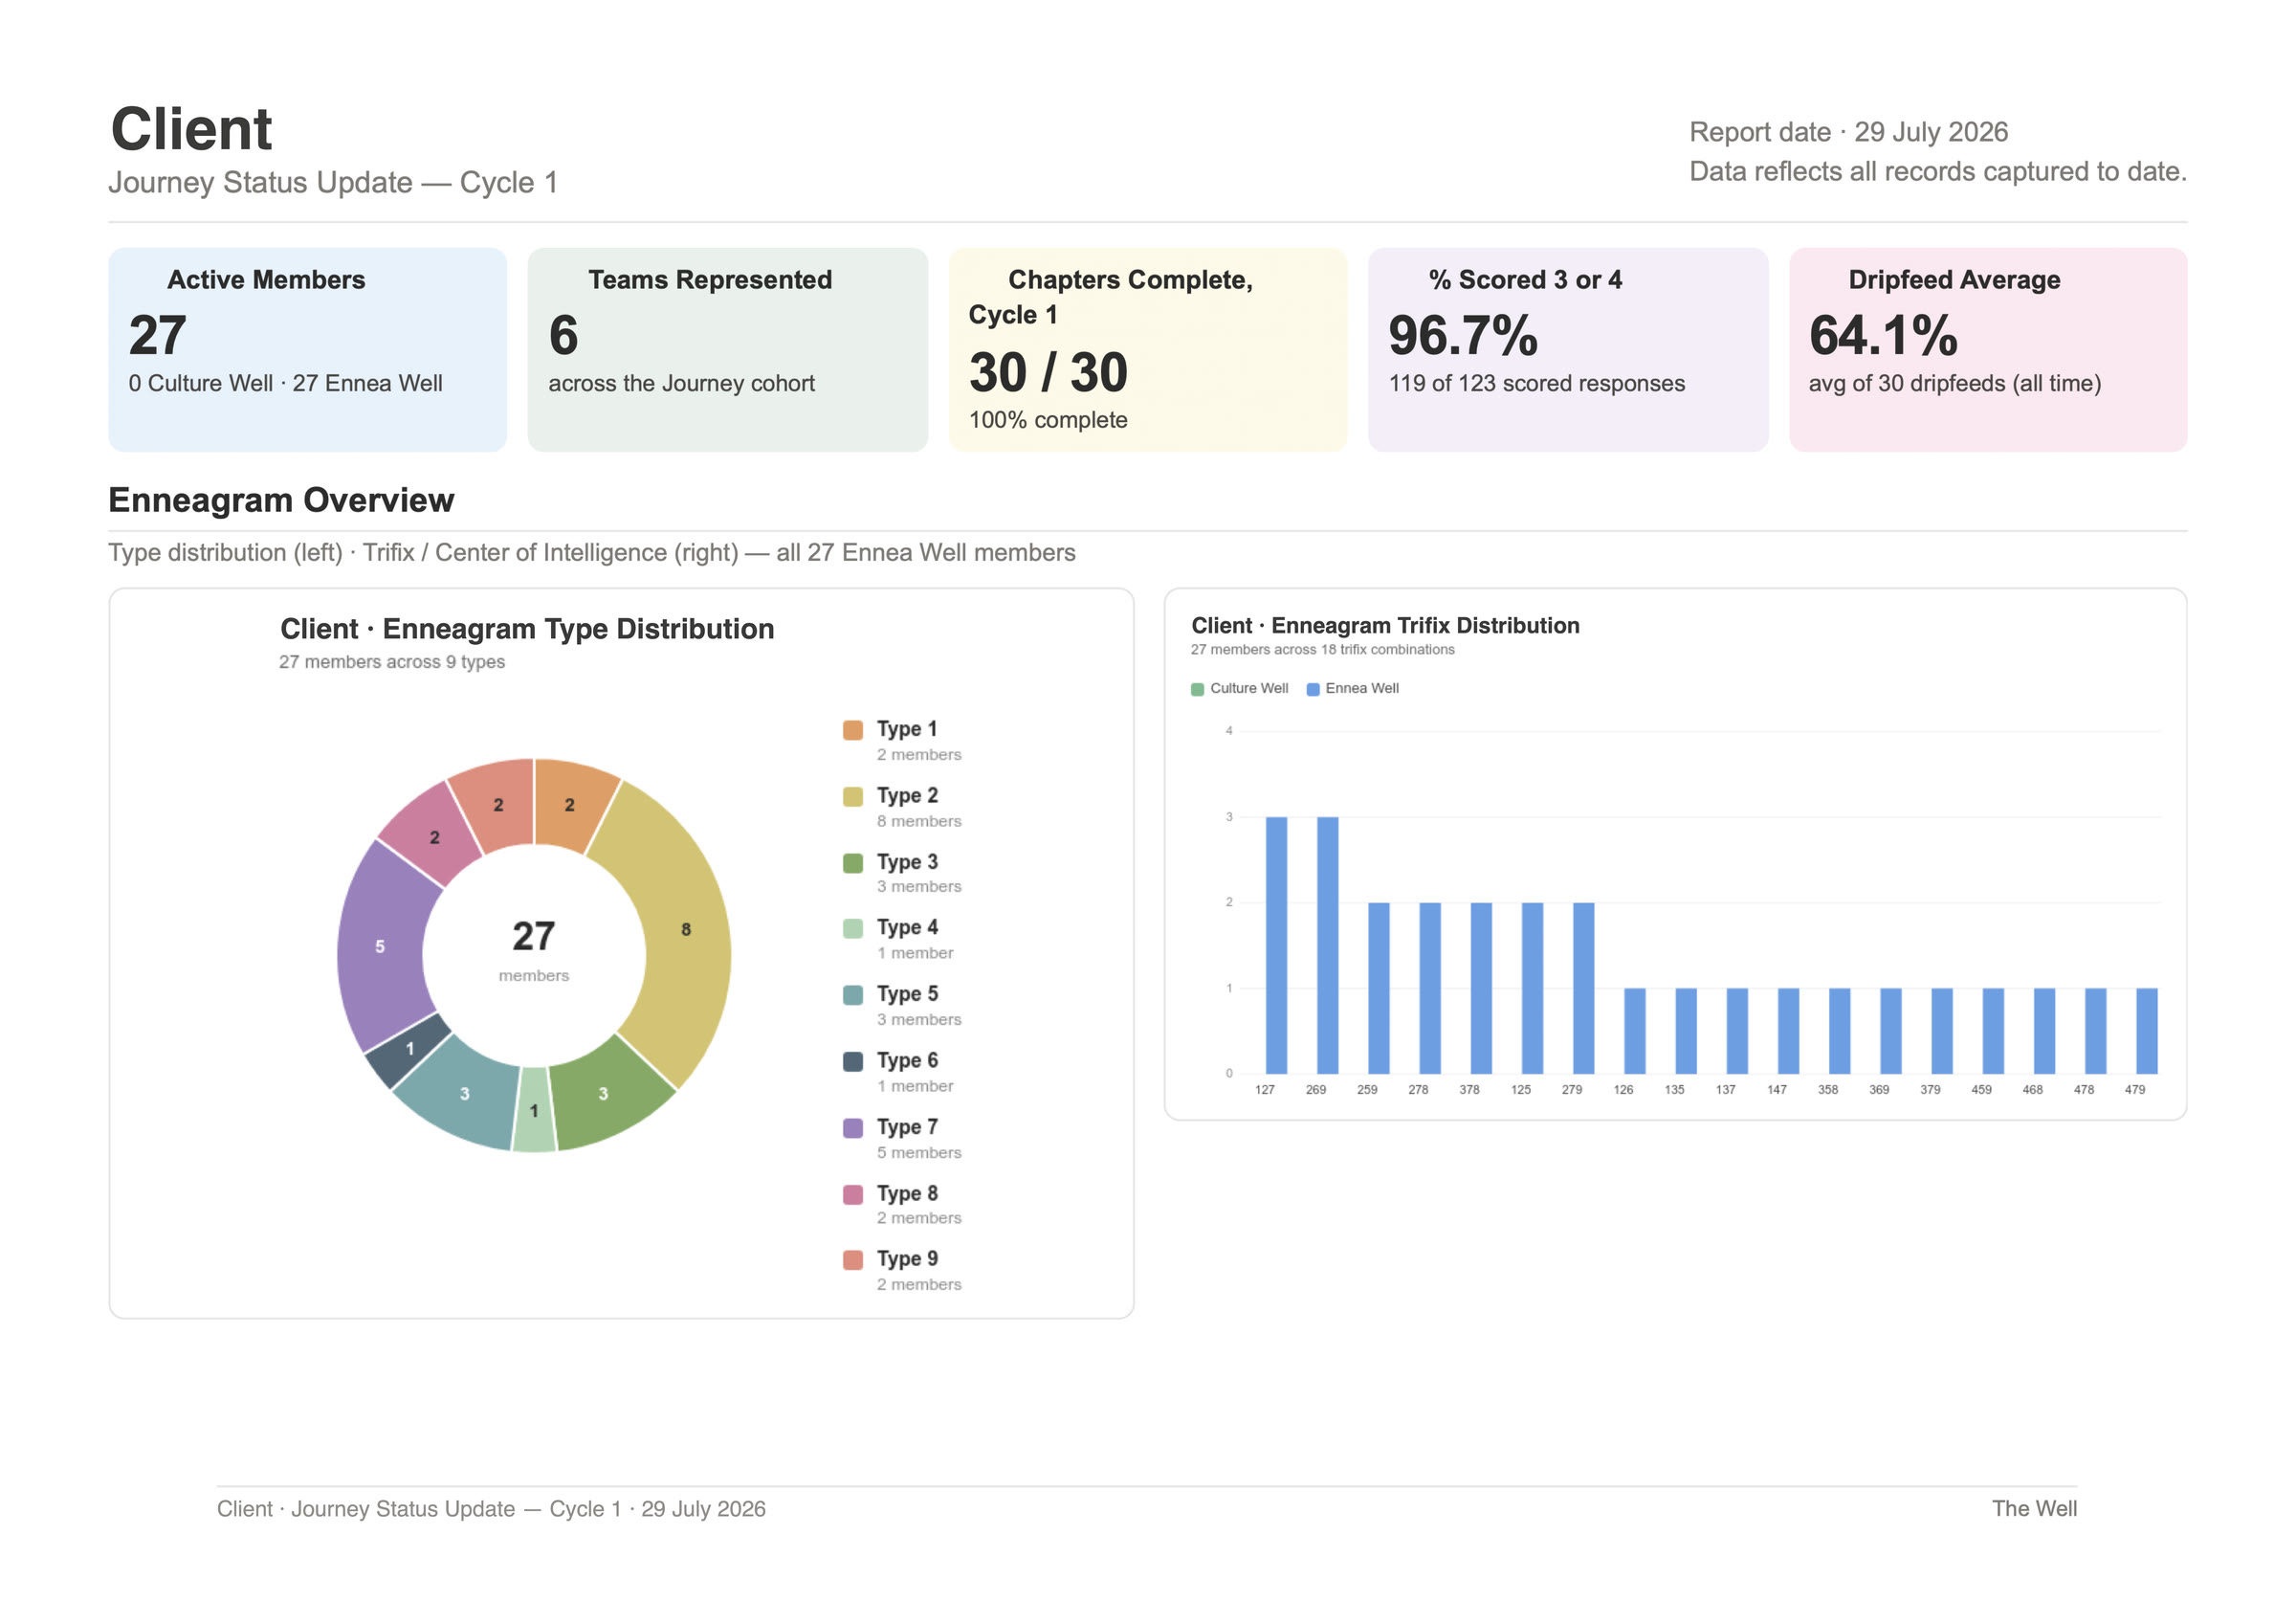Click the 'Type 7' legend label
Screen dimensions: 2296x1623
(907, 1127)
